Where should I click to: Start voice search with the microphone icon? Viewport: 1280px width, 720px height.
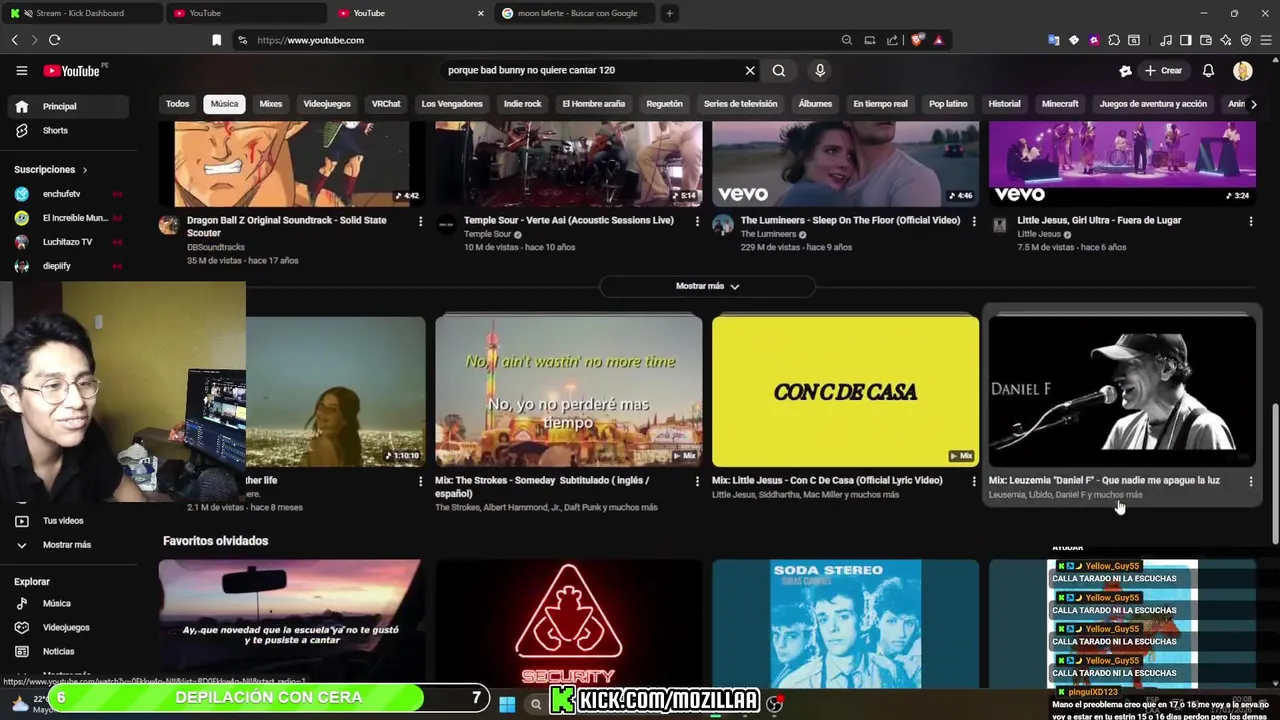[820, 71]
